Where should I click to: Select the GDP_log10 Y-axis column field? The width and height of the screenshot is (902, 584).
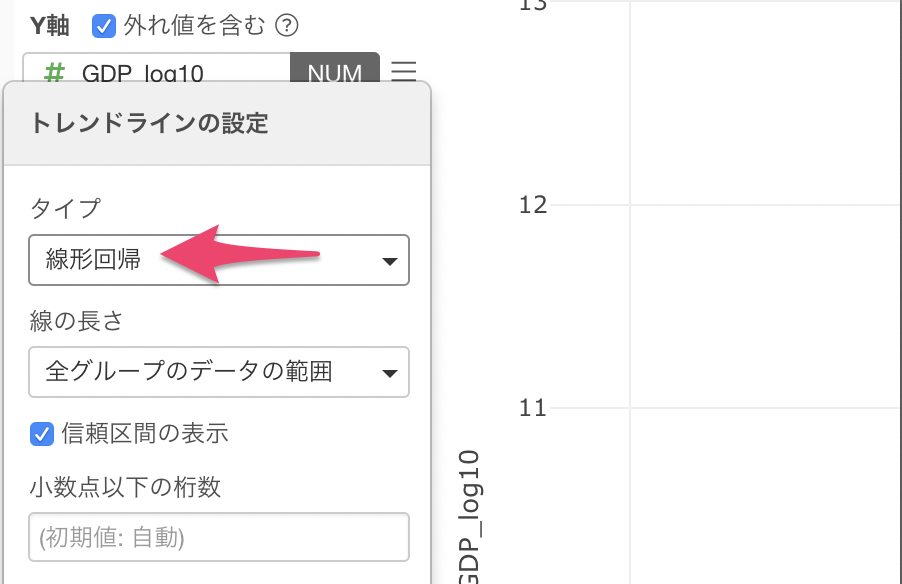click(x=156, y=68)
